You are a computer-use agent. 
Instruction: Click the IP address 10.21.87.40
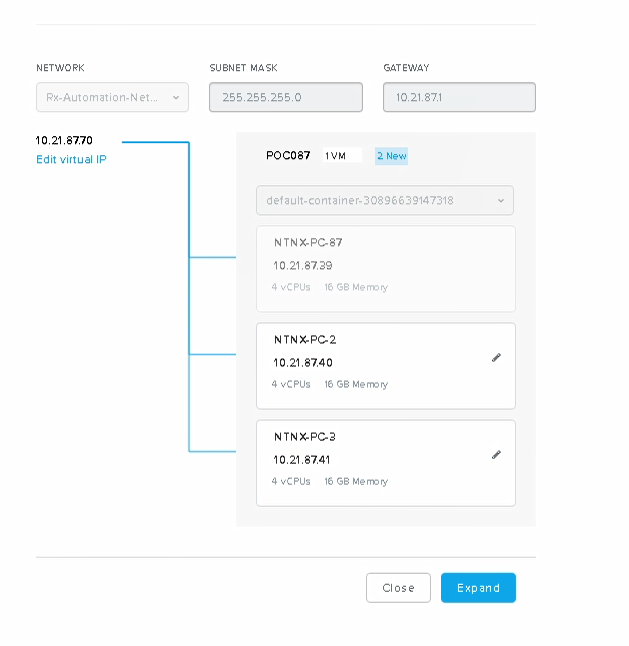tap(303, 362)
